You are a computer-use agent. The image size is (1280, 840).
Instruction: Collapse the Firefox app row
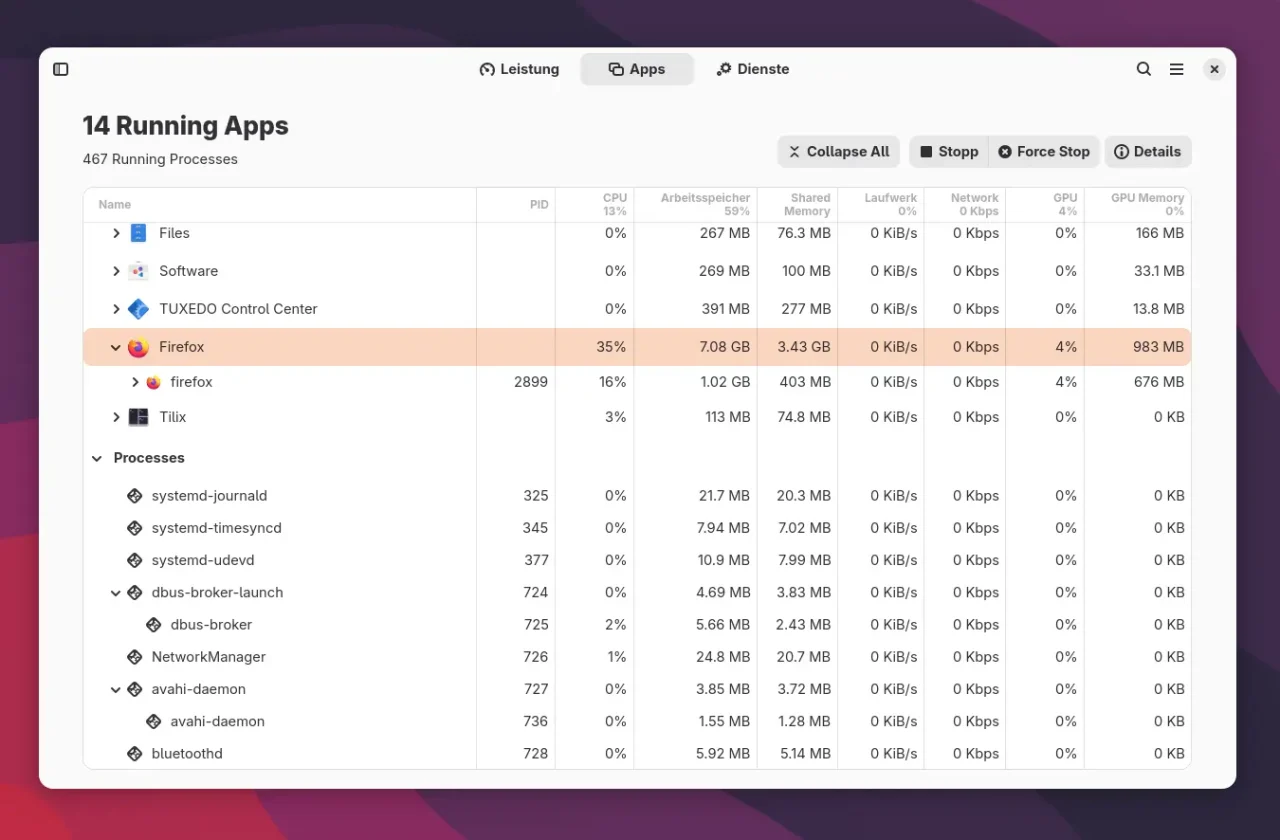(116, 347)
